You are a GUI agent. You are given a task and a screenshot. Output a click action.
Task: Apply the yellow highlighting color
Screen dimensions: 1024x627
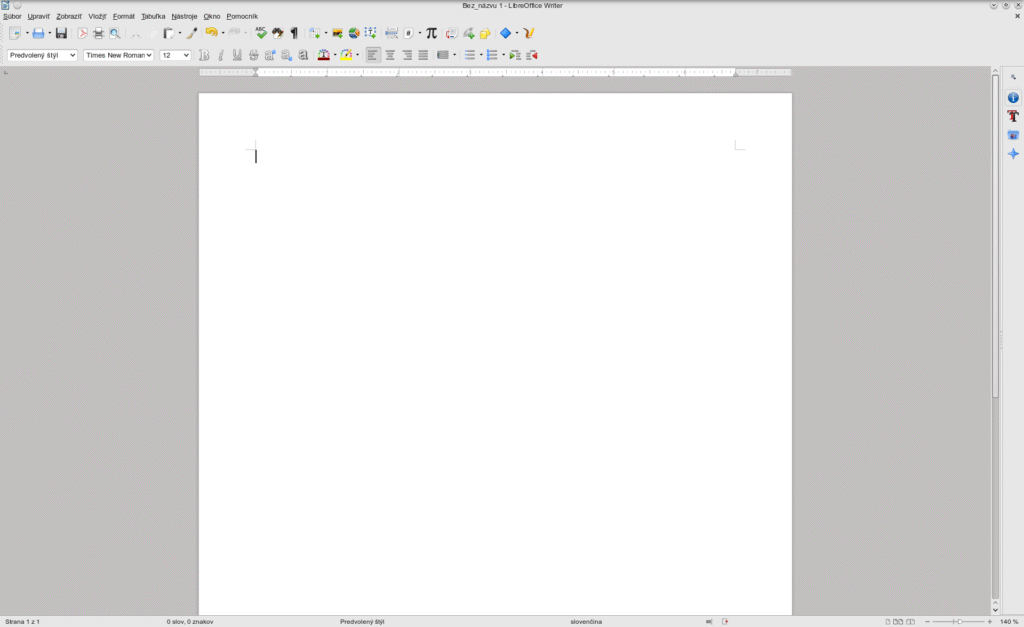click(x=346, y=56)
